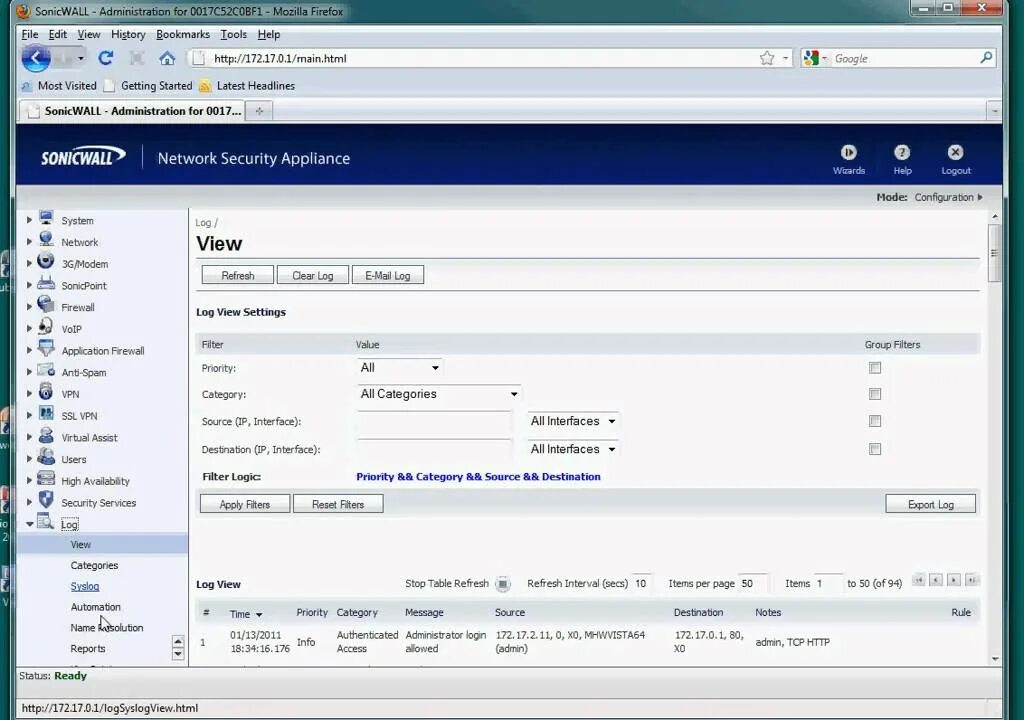This screenshot has height=720, width=1024.
Task: Click the SSL VPN icon in sidebar
Action: click(46, 413)
